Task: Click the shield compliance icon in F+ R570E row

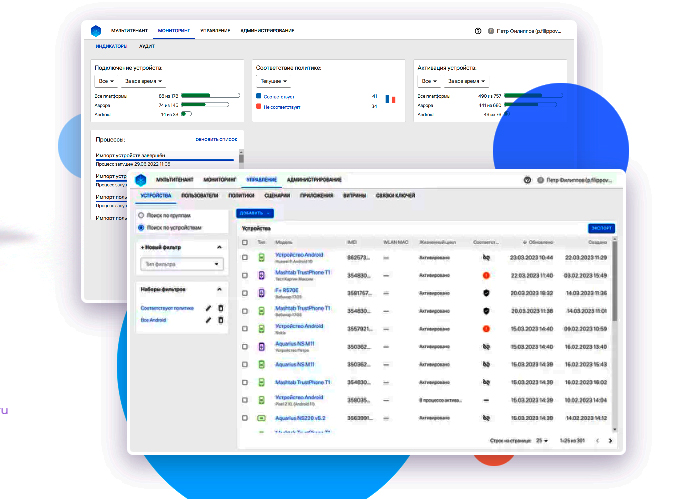Action: (x=485, y=293)
